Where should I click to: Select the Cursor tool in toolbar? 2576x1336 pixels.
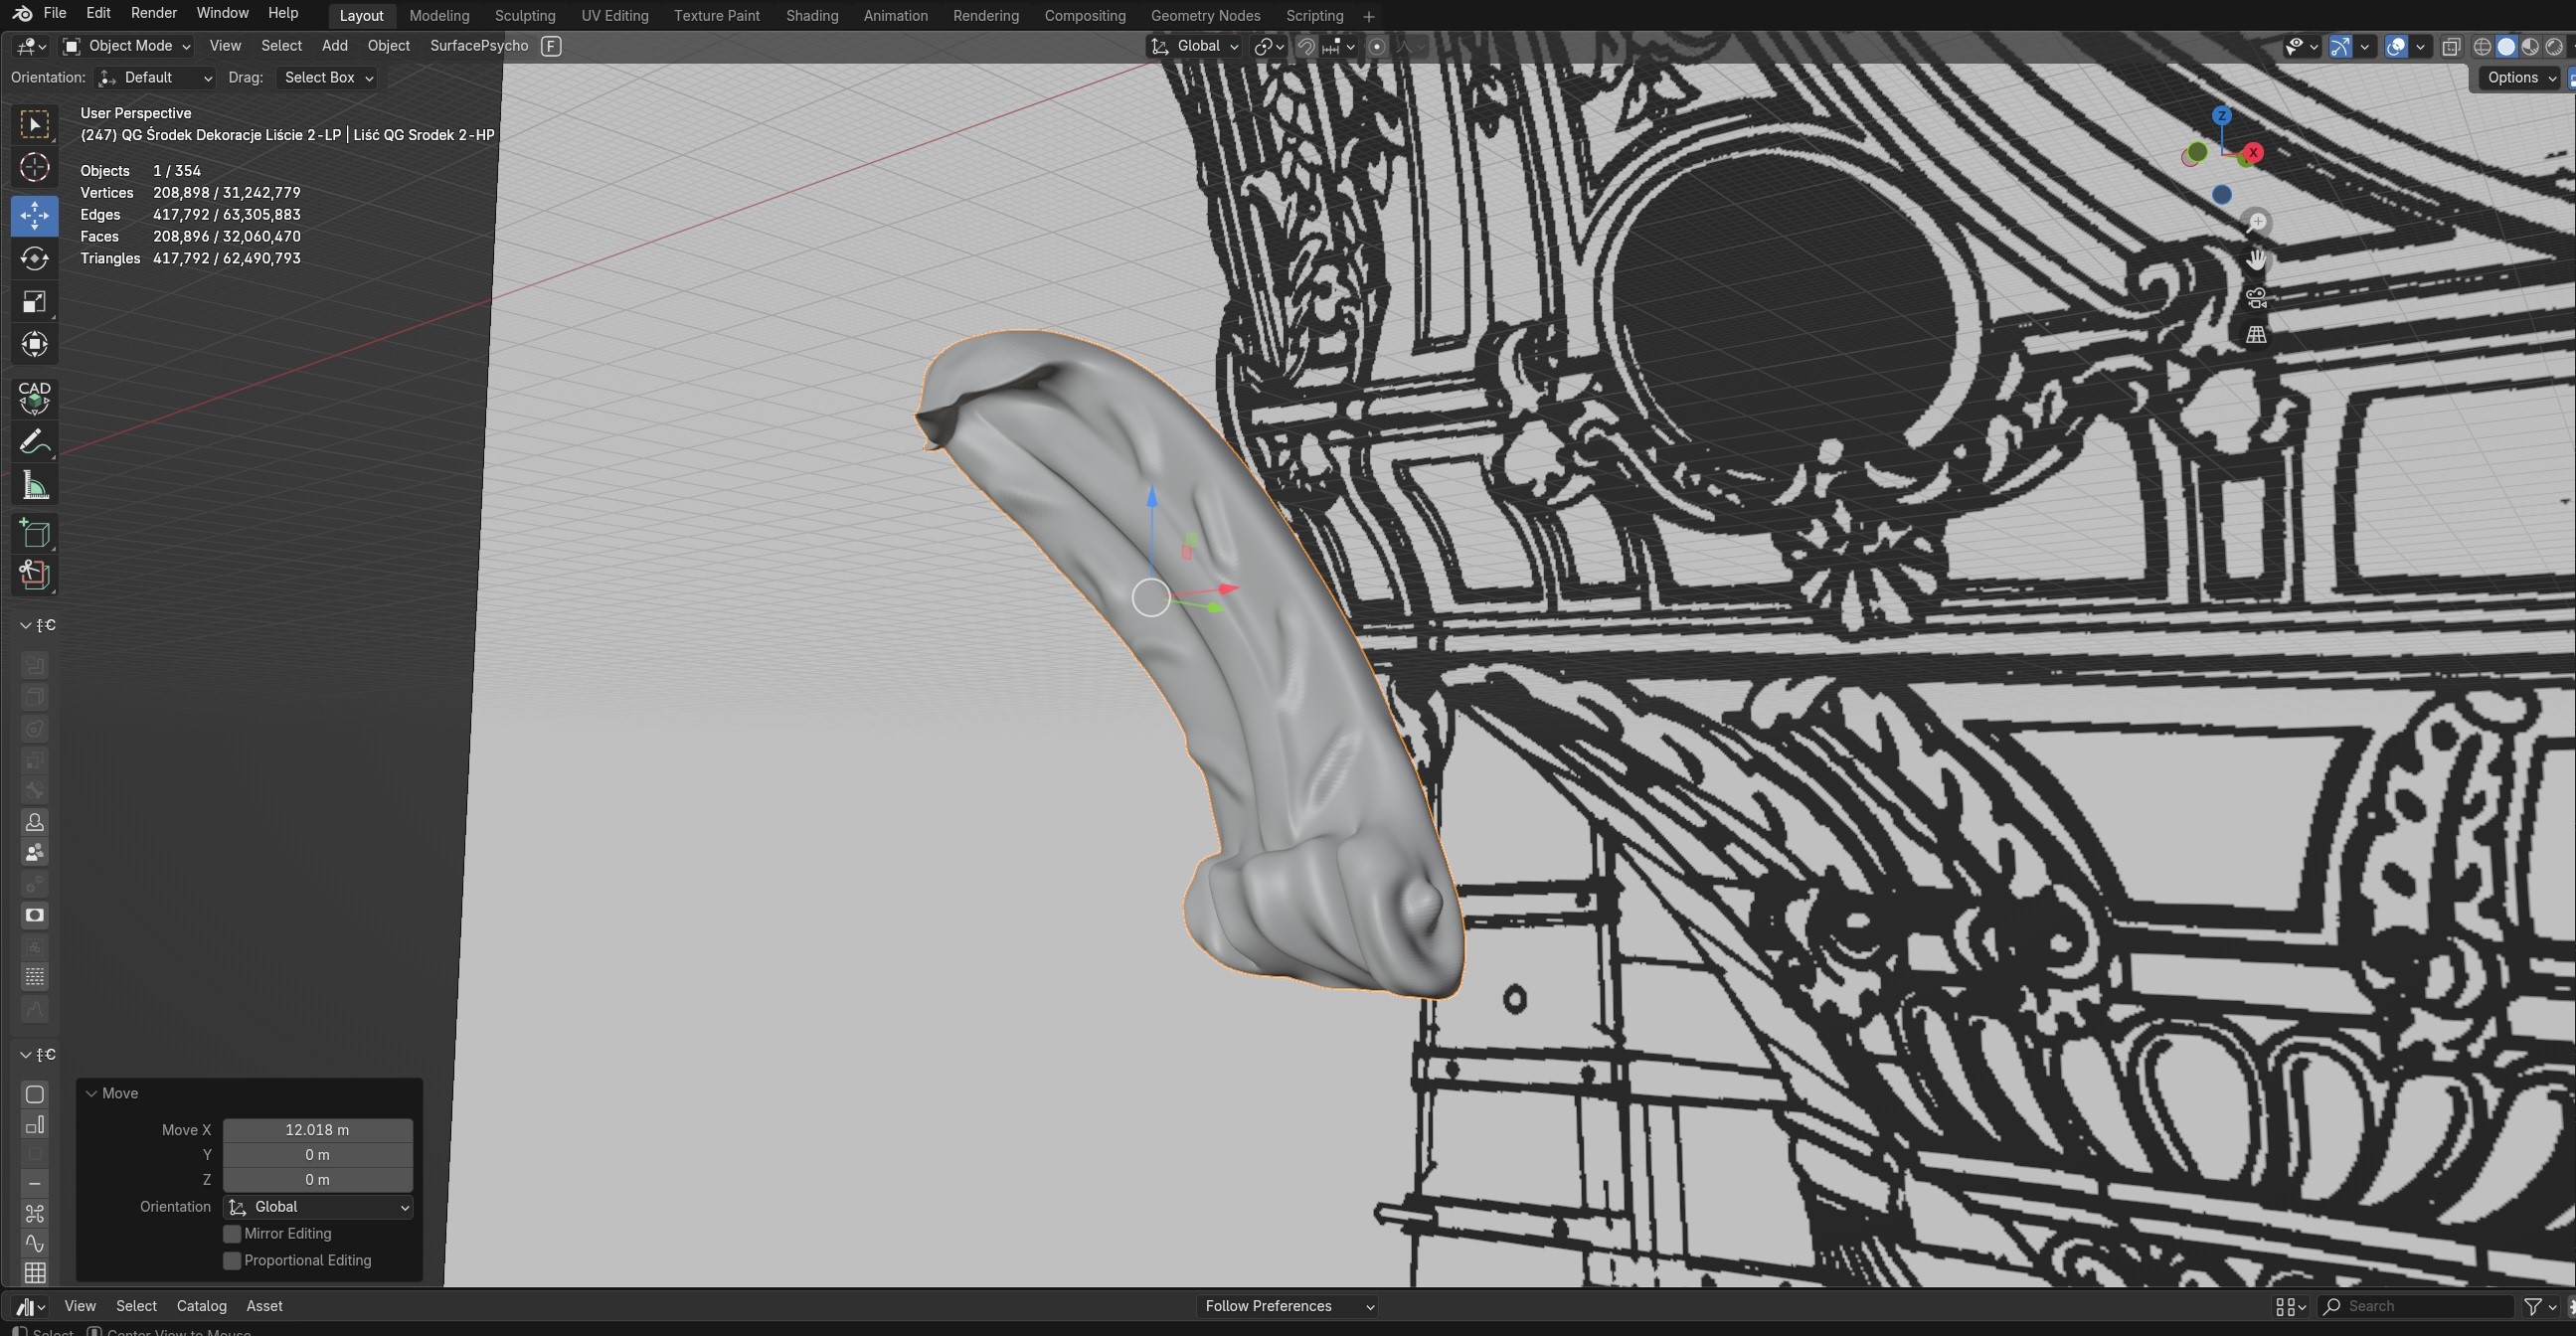34,167
